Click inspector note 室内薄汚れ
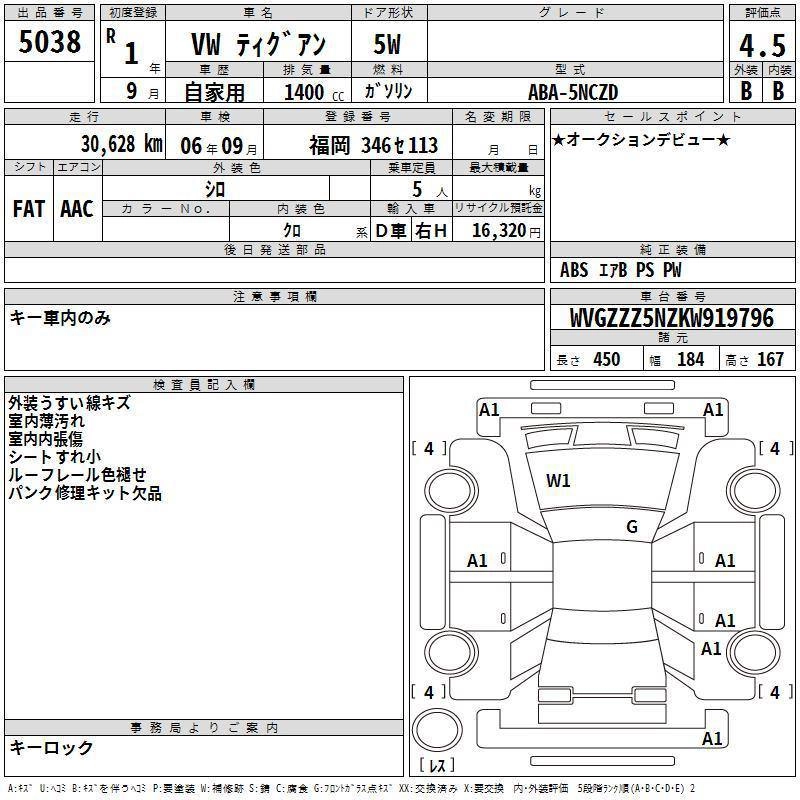 point(46,421)
